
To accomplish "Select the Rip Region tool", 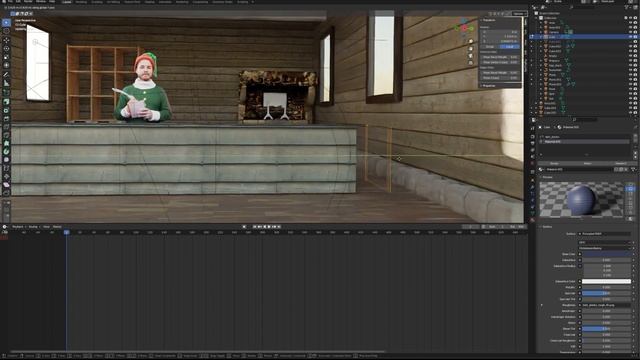I will coord(6,193).
